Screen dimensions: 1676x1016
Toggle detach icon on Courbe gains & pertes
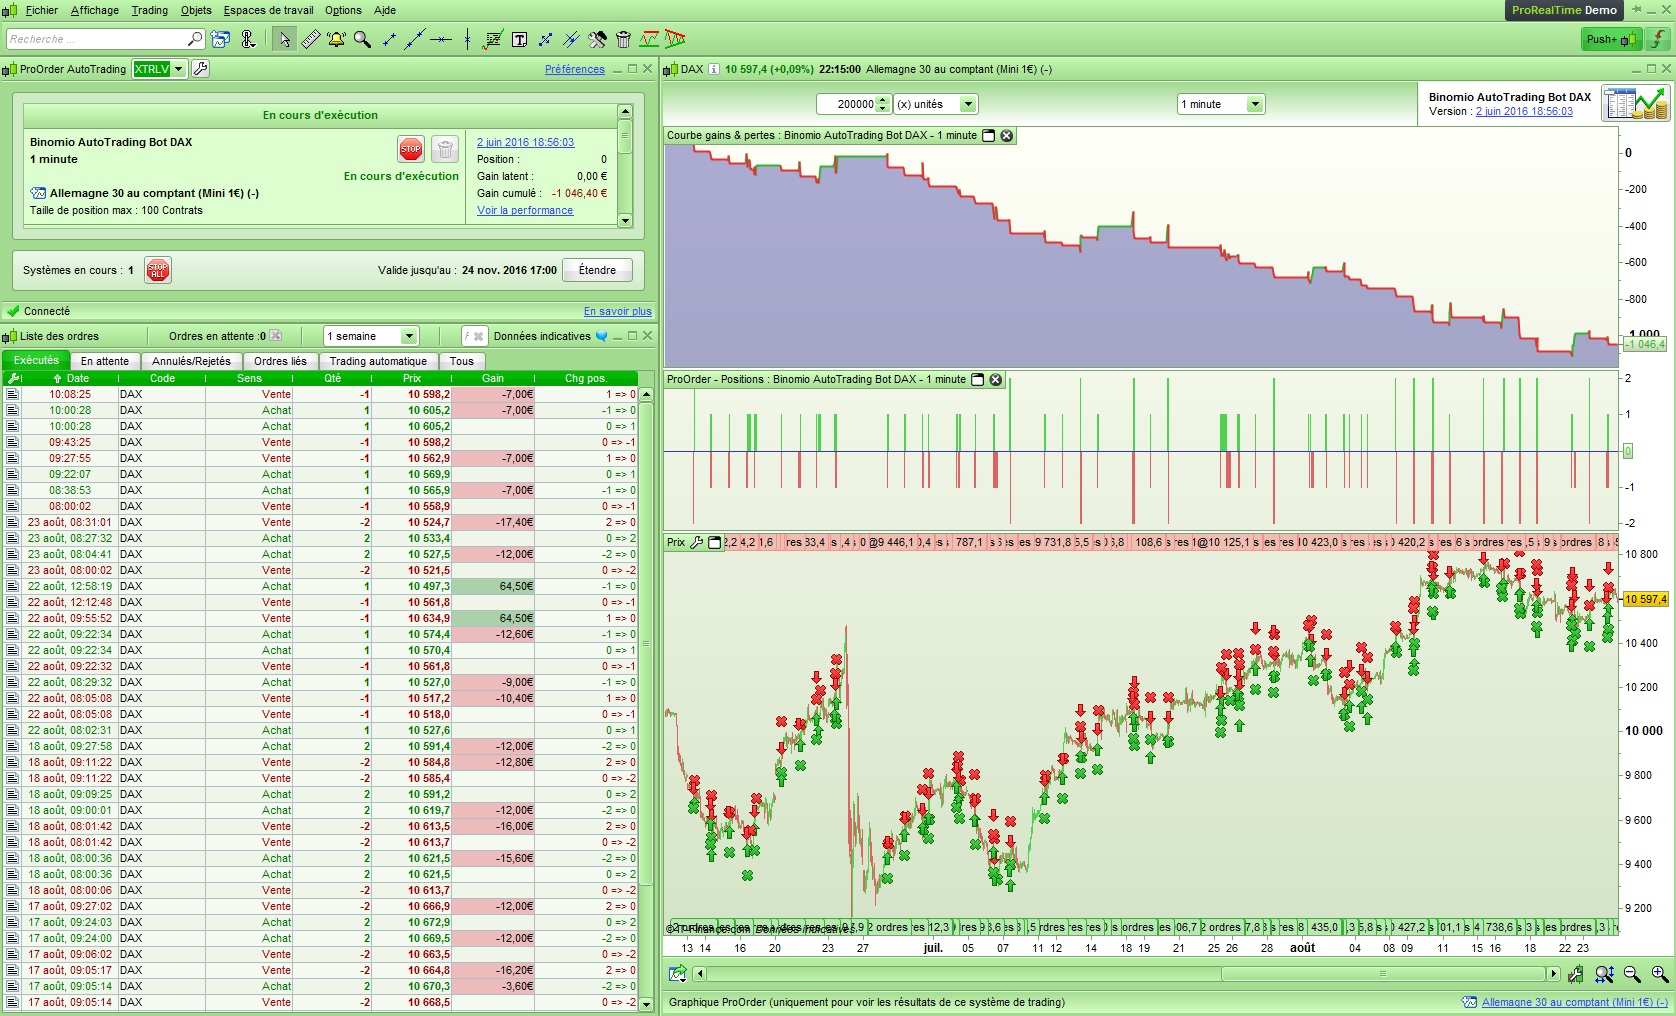pyautogui.click(x=989, y=136)
